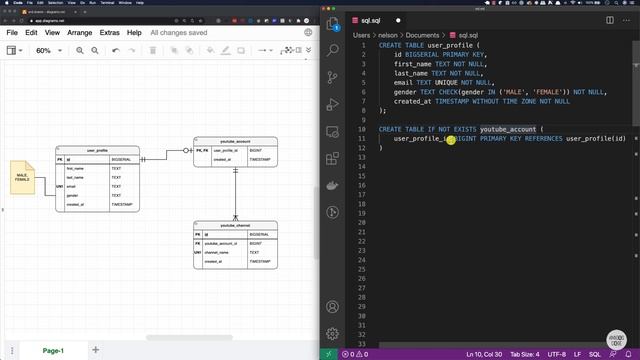Viewport: 640px width, 360px height.
Task: Zoom in on the diagram canvas
Action: click(x=80, y=51)
